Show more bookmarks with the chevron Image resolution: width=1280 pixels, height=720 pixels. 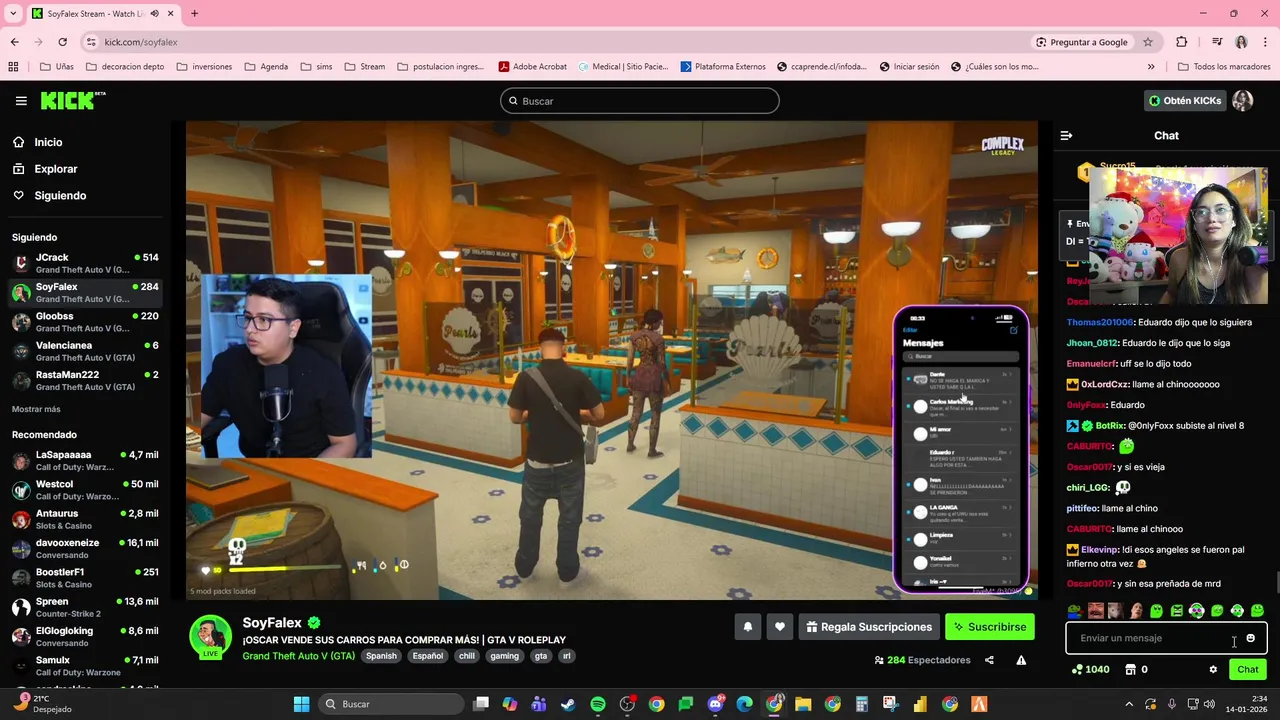click(1151, 67)
